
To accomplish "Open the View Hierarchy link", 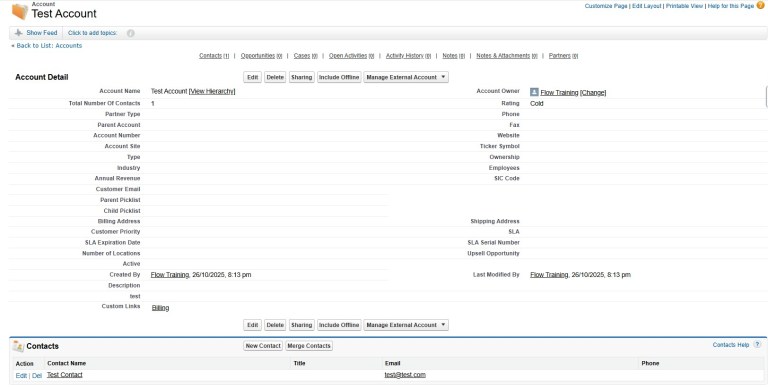I will coord(212,91).
